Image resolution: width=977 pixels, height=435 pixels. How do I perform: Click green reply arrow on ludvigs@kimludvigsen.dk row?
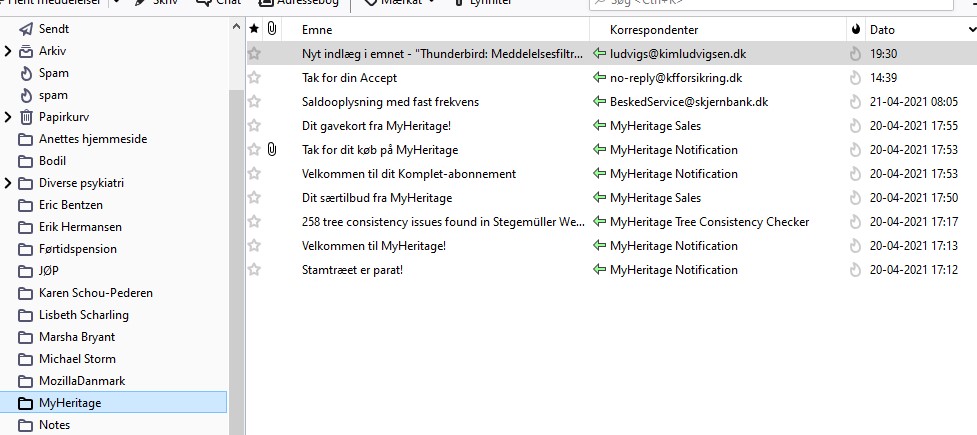click(x=599, y=54)
